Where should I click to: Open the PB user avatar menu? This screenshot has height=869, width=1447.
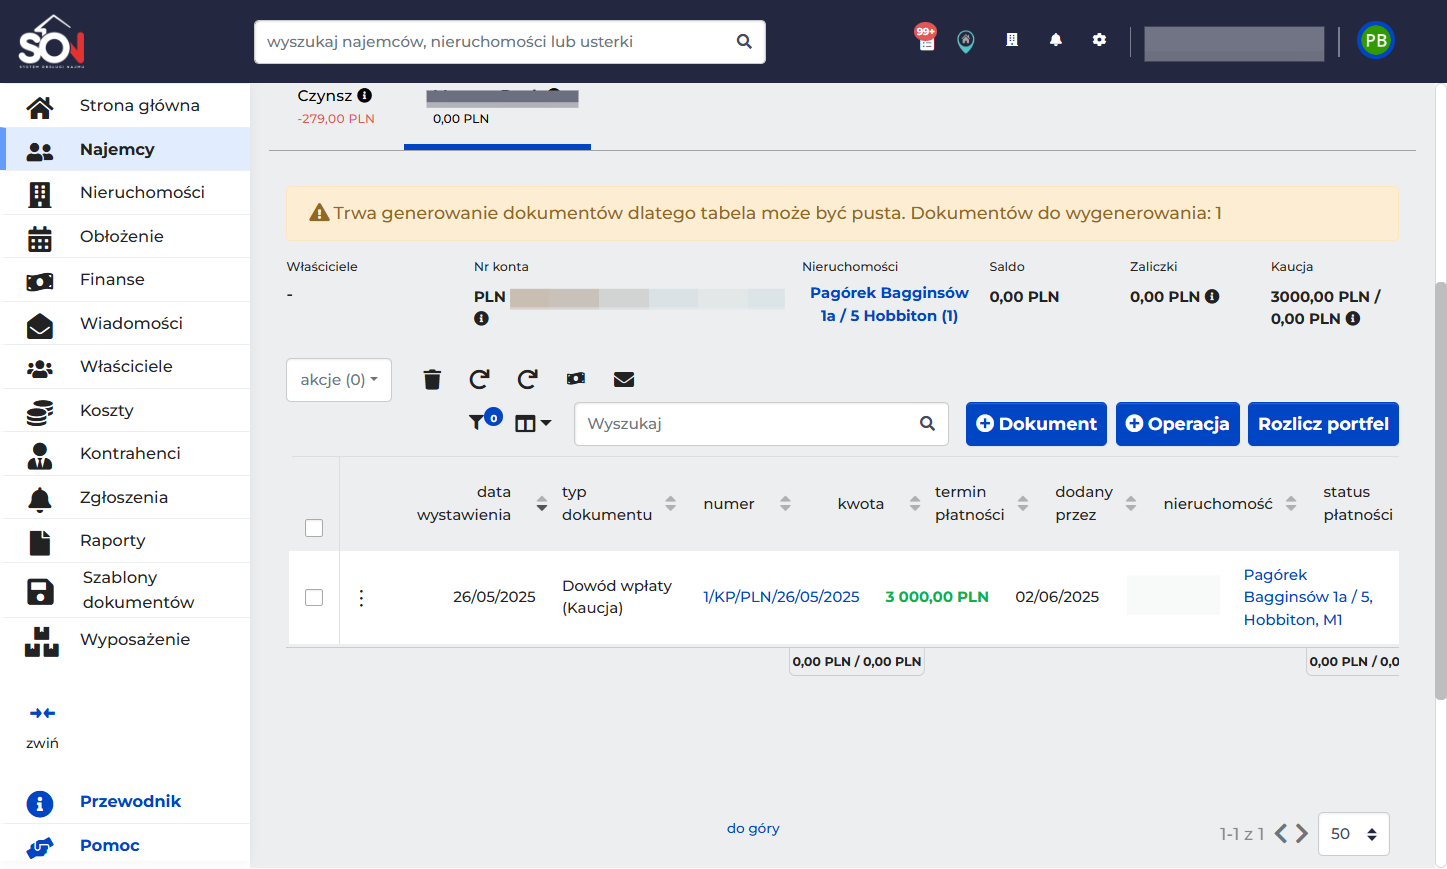pyautogui.click(x=1376, y=41)
